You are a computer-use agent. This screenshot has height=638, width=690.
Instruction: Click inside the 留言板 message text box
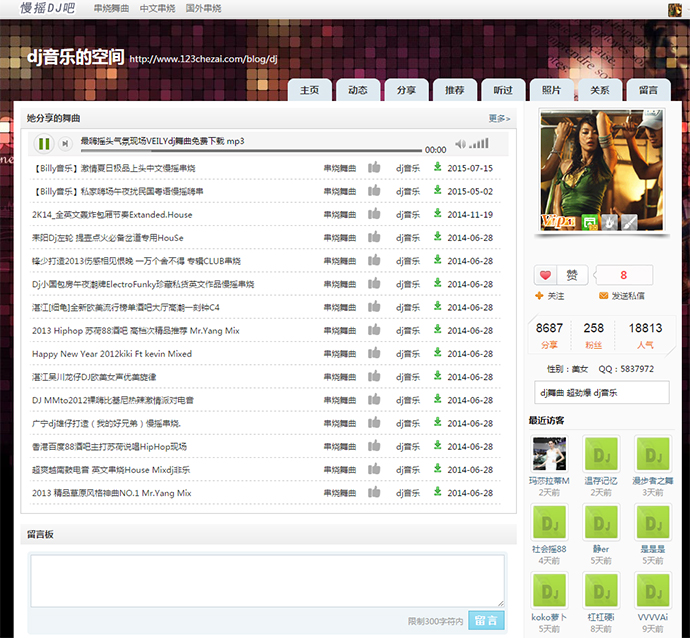pos(268,581)
